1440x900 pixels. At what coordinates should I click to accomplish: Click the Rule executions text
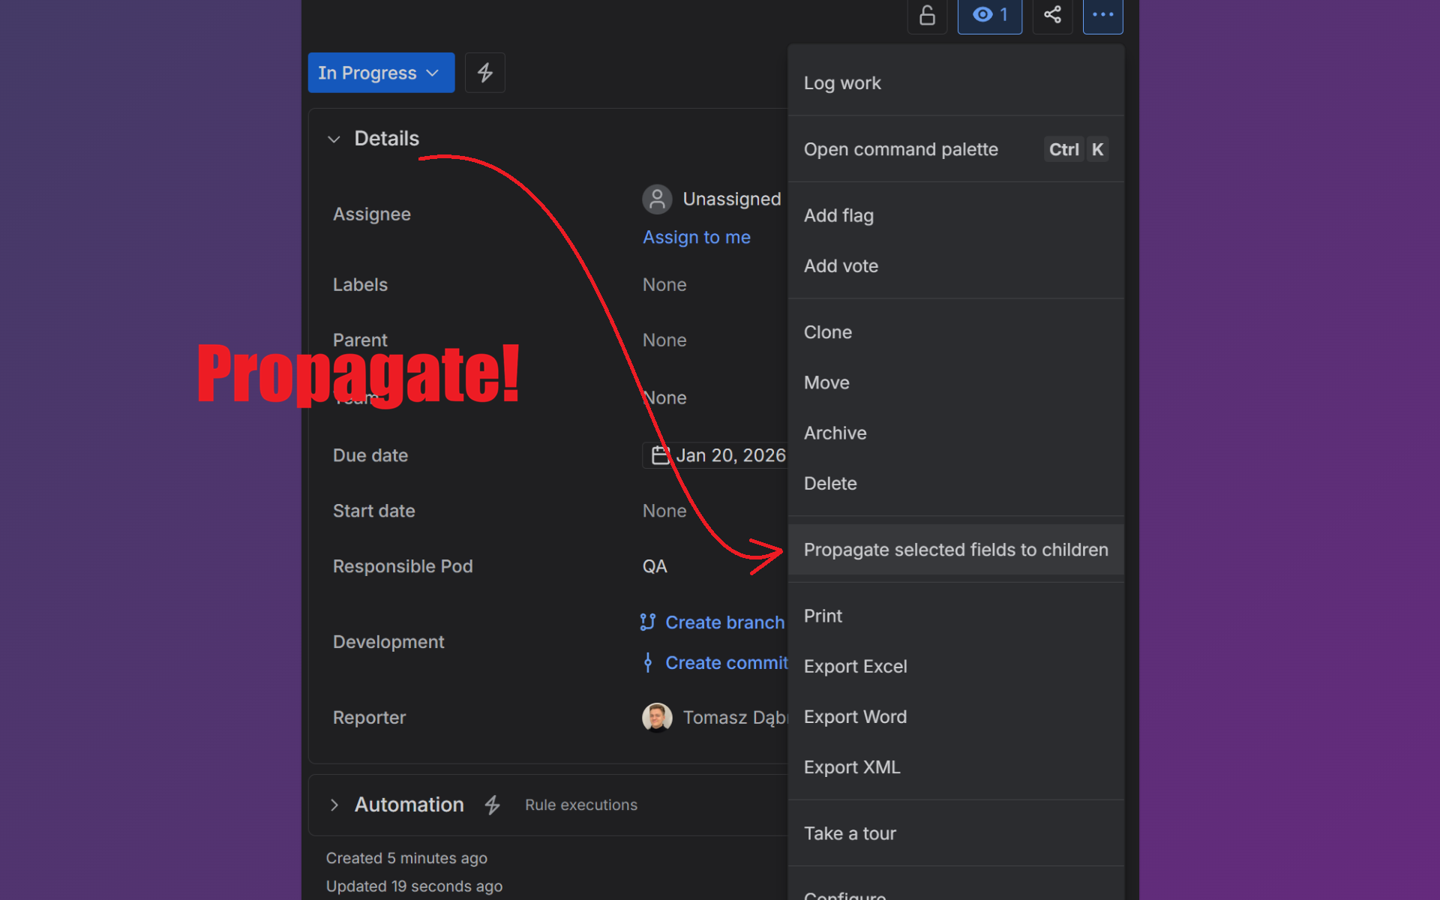point(581,805)
